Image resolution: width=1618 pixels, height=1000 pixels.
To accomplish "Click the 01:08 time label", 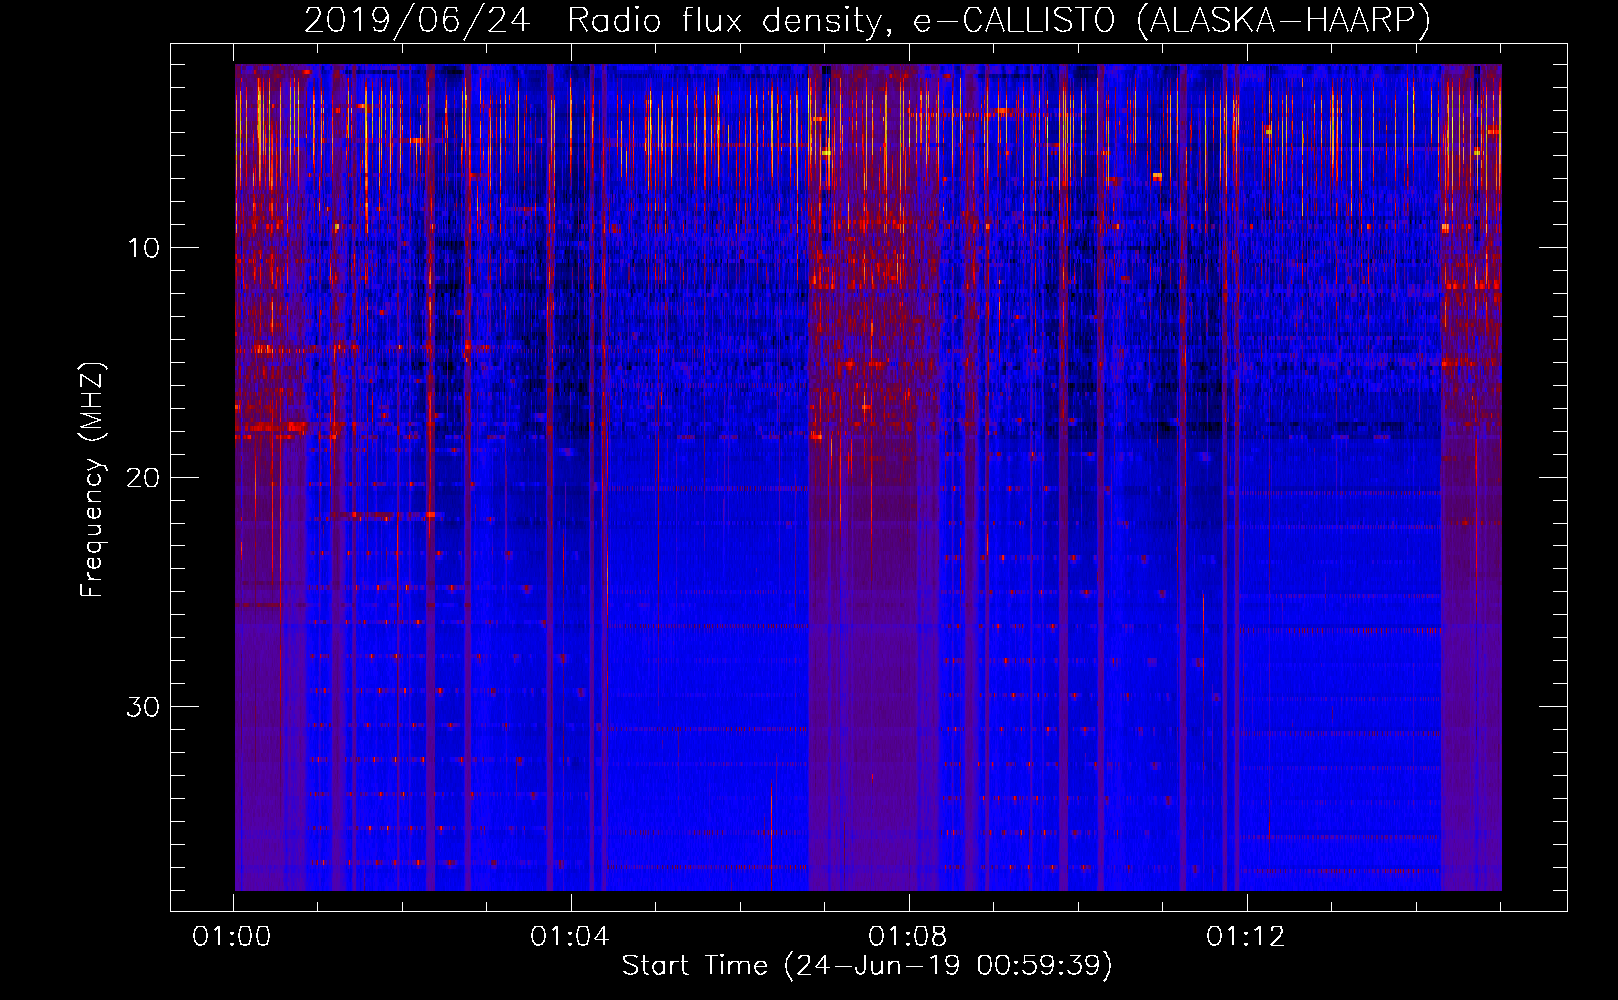I will pos(908,937).
